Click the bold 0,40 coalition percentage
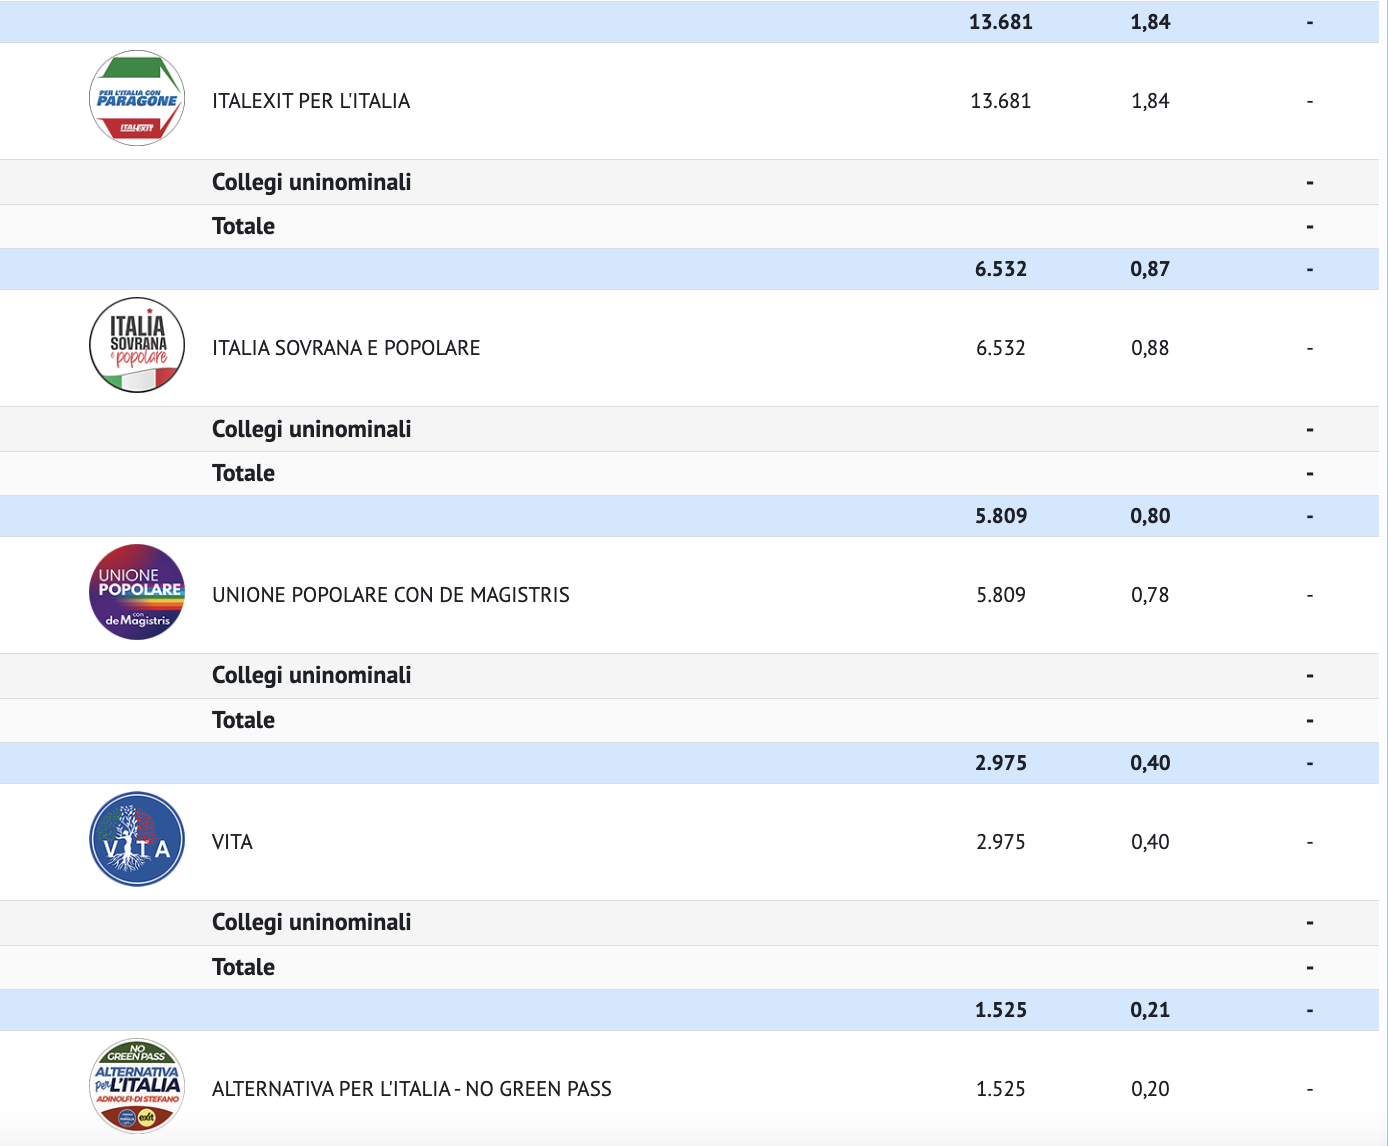Image resolution: width=1388 pixels, height=1146 pixels. pos(1150,763)
